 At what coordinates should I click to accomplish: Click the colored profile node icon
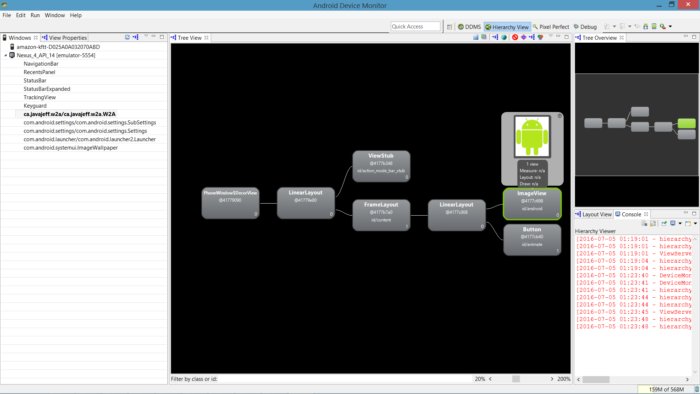coord(540,37)
